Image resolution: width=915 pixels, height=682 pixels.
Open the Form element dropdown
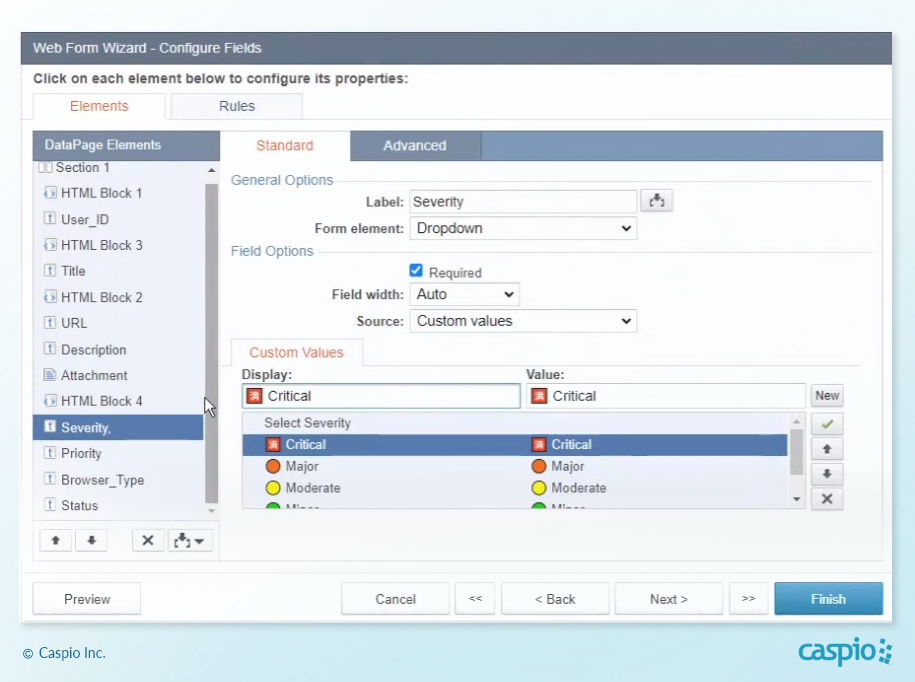tap(523, 228)
